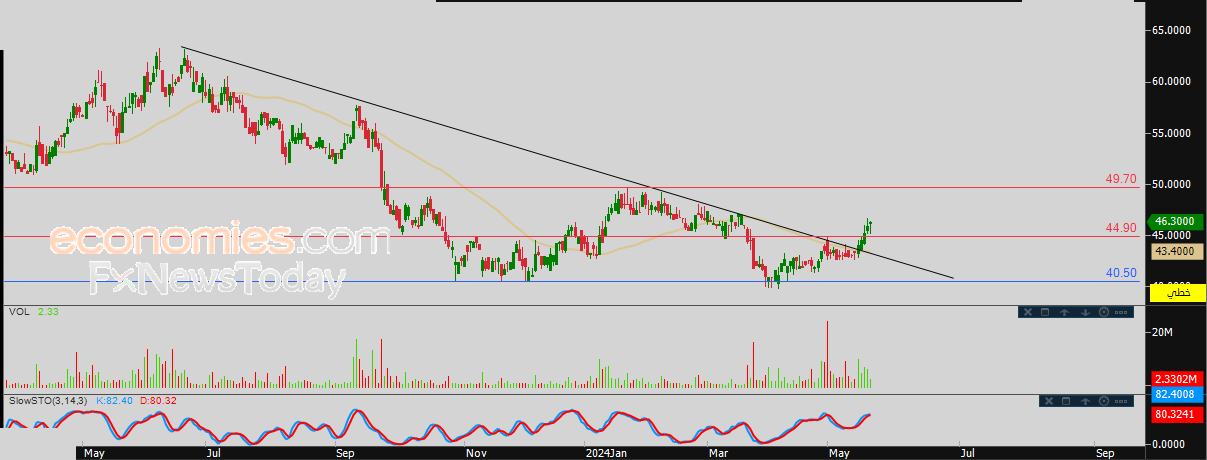Open SlowSTO pane more options dots
1207x460 pixels.
(x=1121, y=401)
